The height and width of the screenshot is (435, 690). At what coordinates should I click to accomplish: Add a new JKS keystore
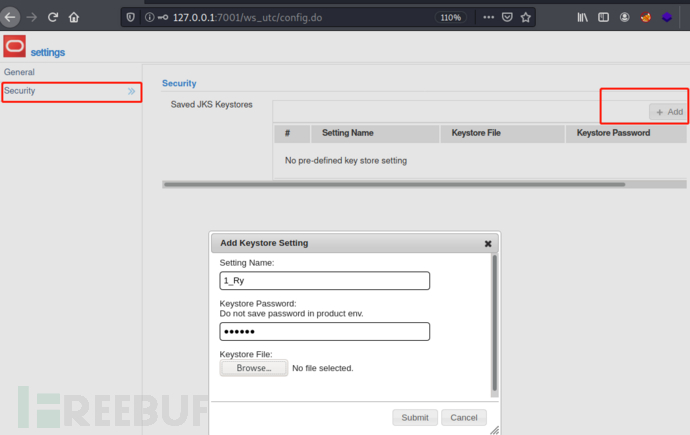pos(669,112)
